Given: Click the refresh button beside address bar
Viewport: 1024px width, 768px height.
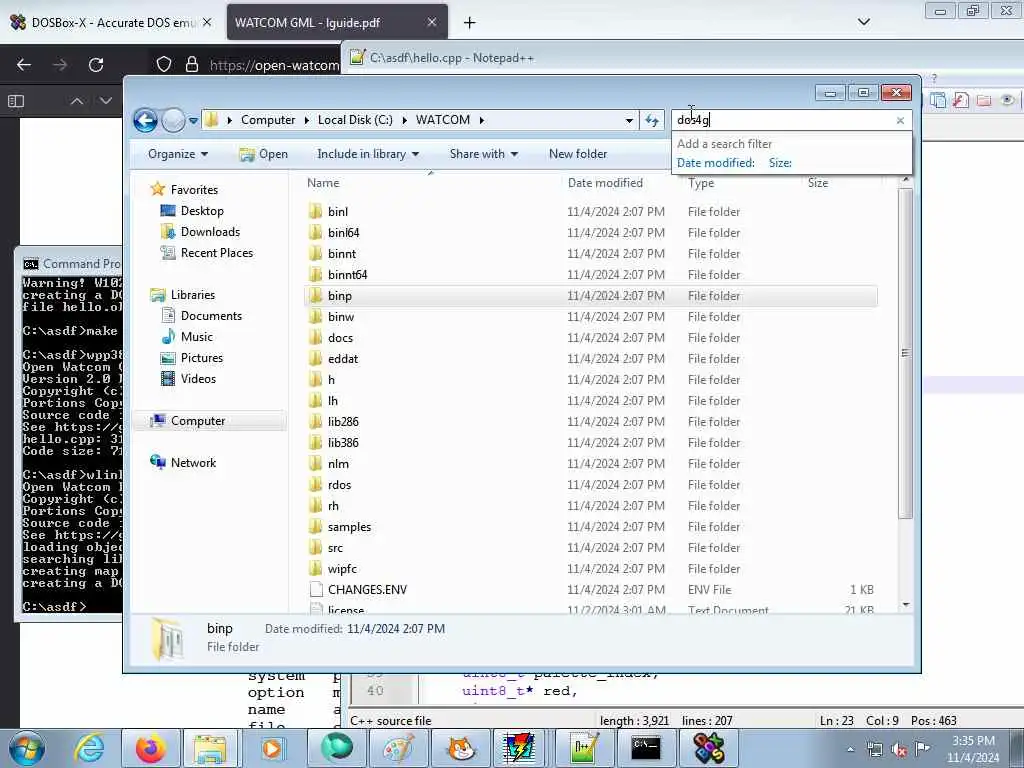Looking at the screenshot, I should 652,120.
